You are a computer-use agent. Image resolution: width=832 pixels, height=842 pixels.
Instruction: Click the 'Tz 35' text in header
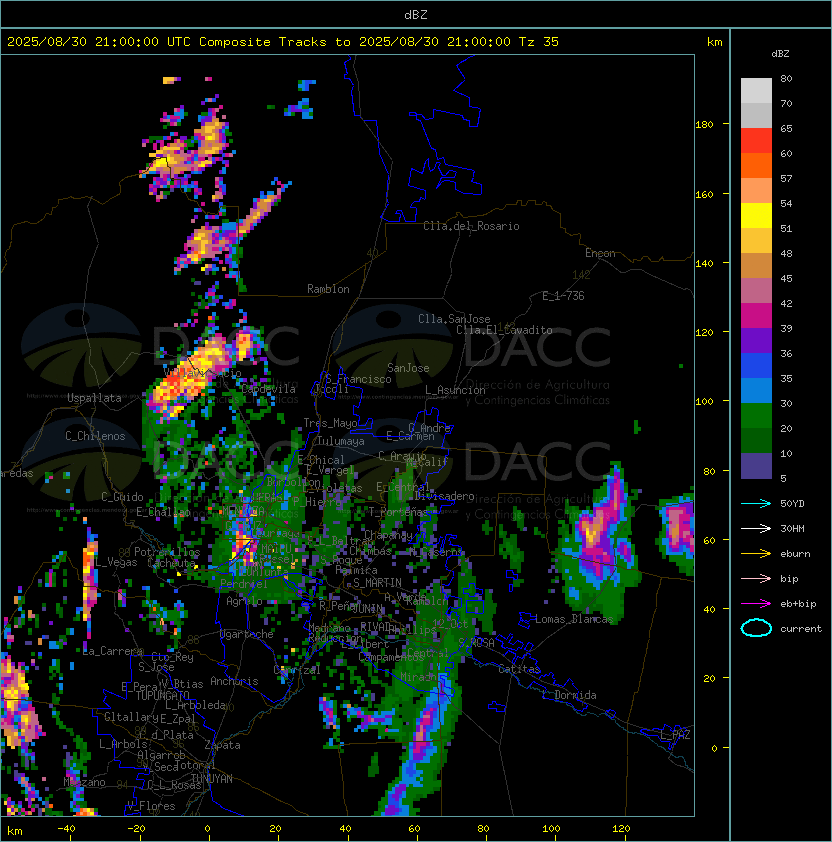point(539,42)
